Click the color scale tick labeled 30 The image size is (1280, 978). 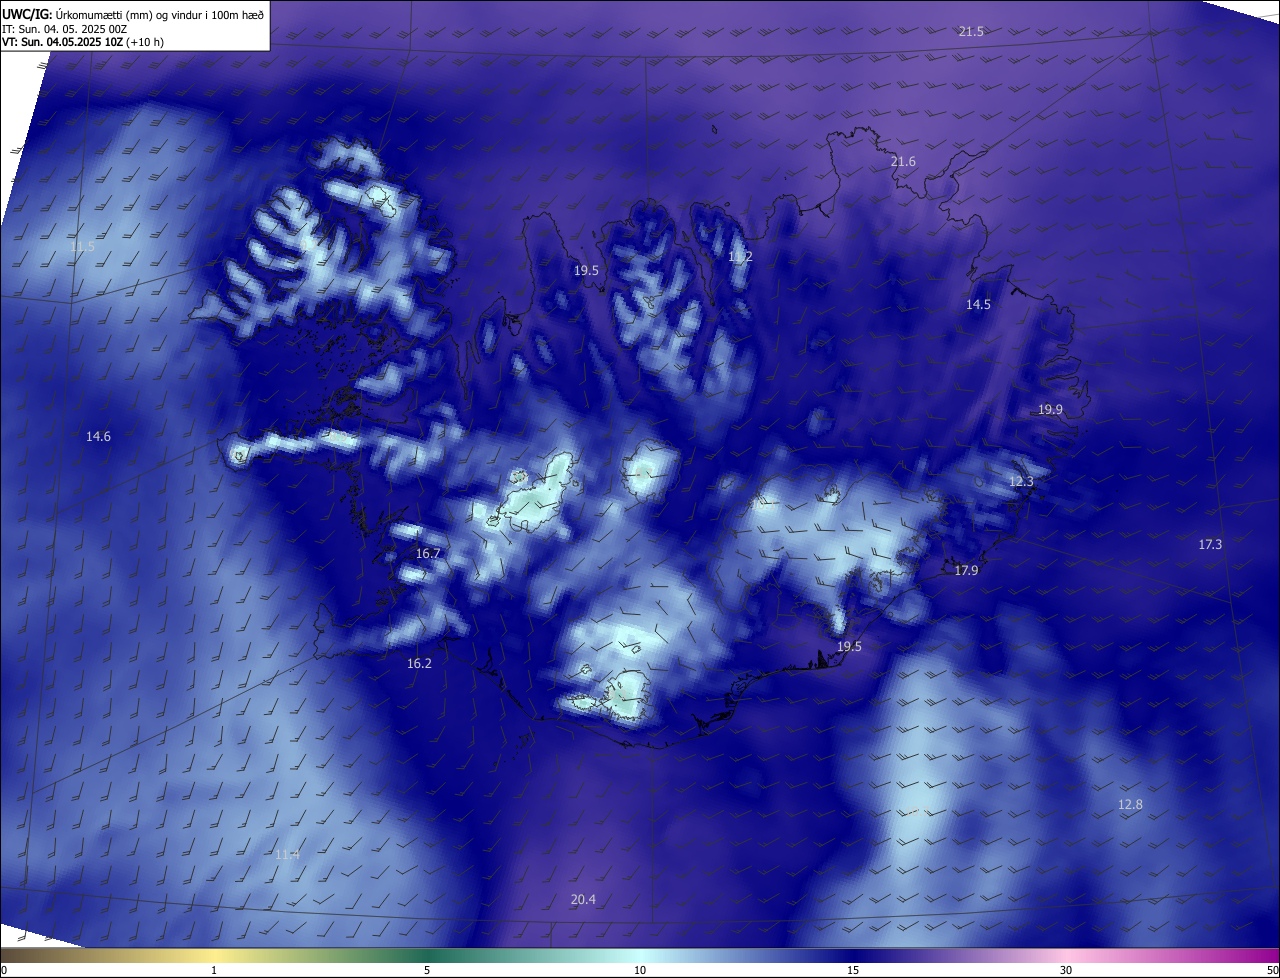click(x=1066, y=970)
